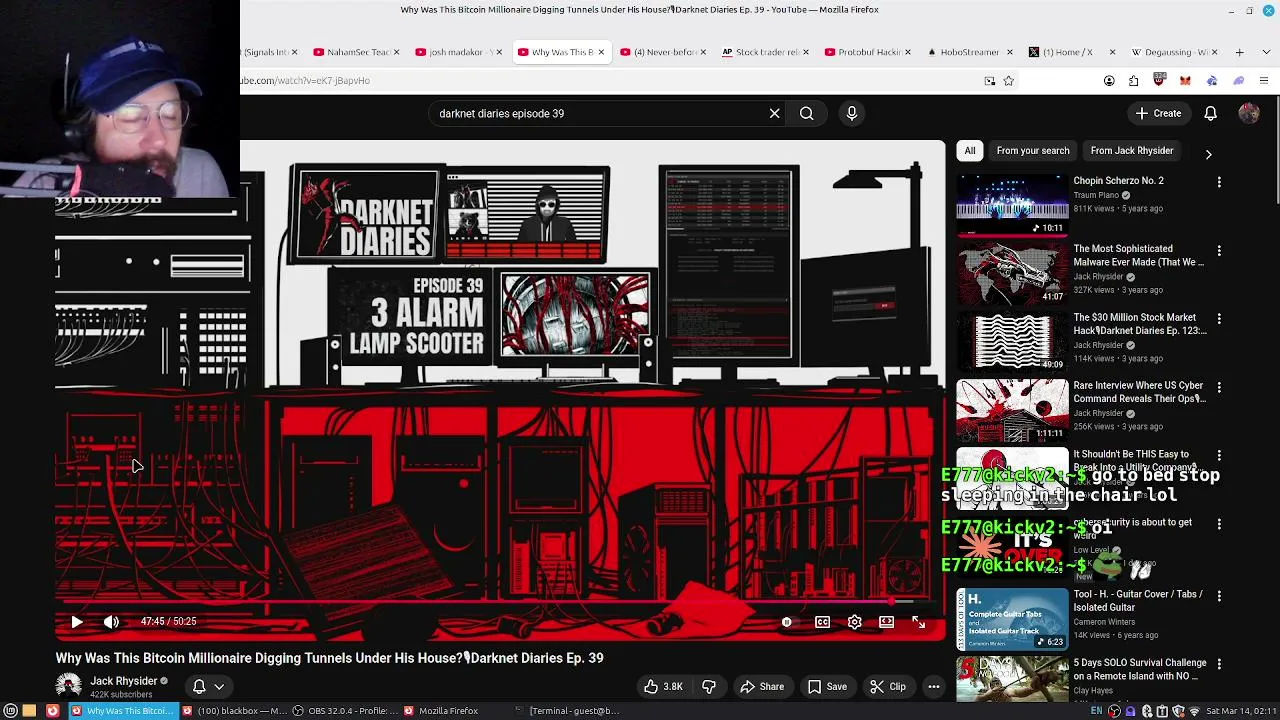Select the All filter chip
Screen dimensions: 1280x720
[970, 151]
